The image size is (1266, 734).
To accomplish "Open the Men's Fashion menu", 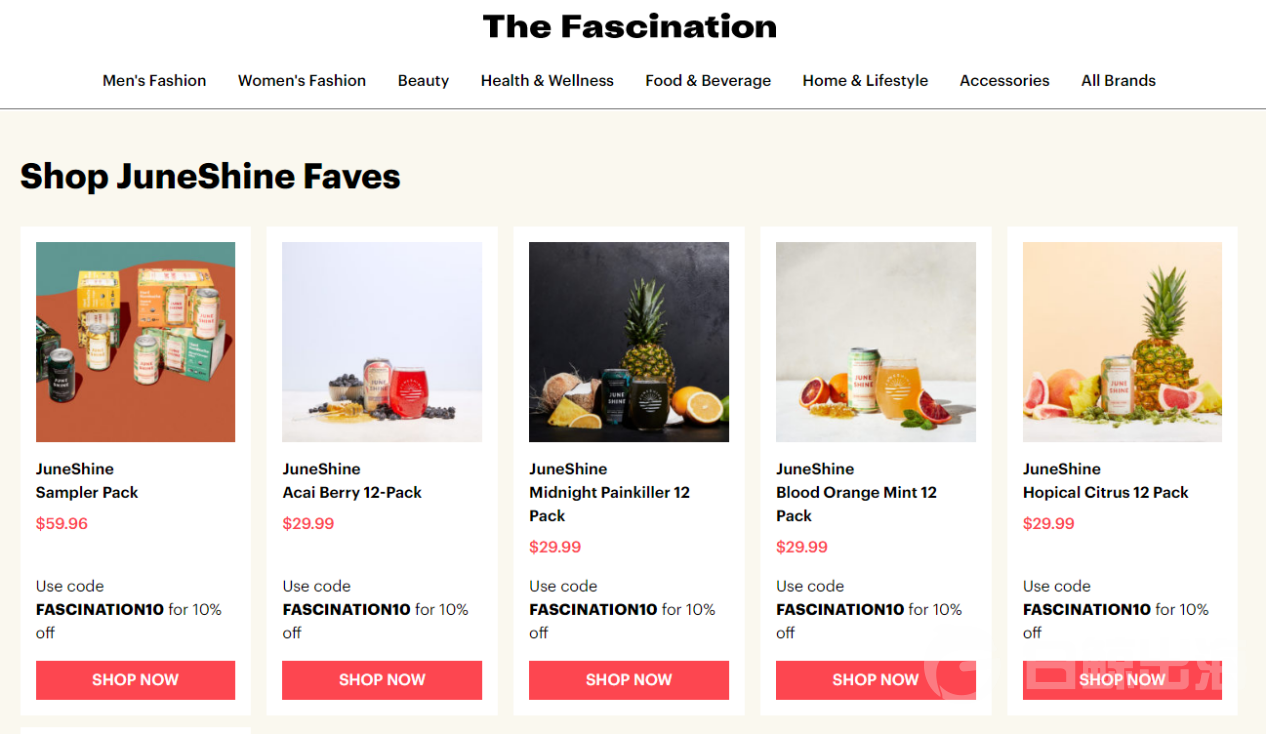I will (154, 81).
